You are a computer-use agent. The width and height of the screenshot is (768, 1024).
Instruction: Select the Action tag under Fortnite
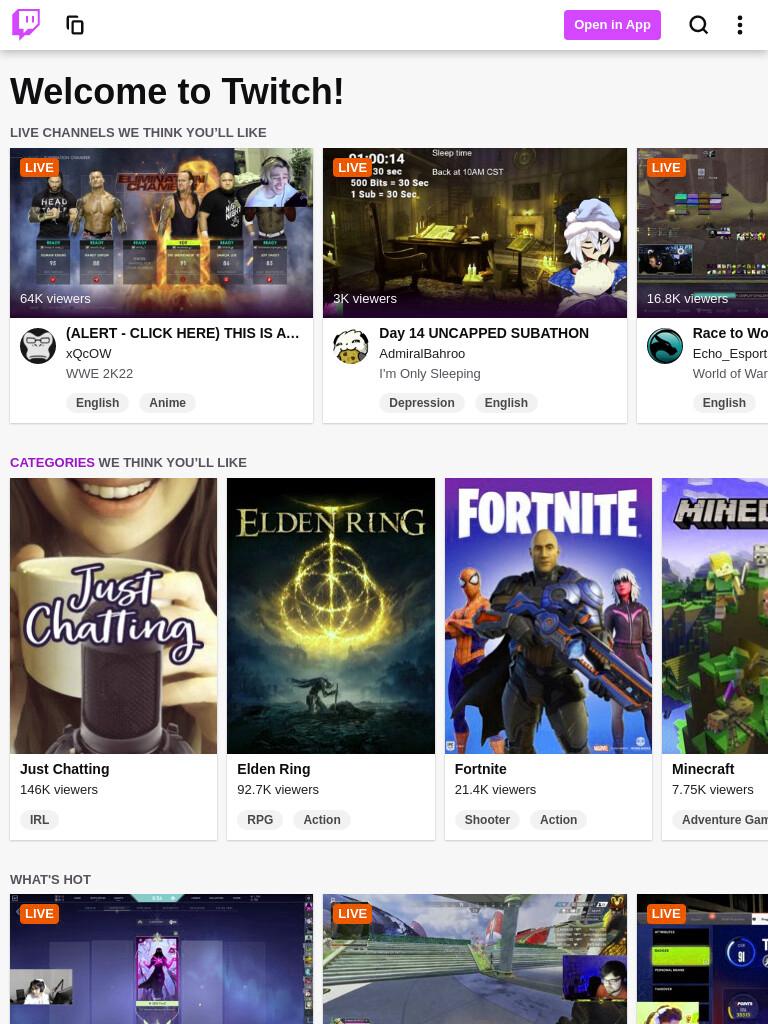[x=558, y=820]
